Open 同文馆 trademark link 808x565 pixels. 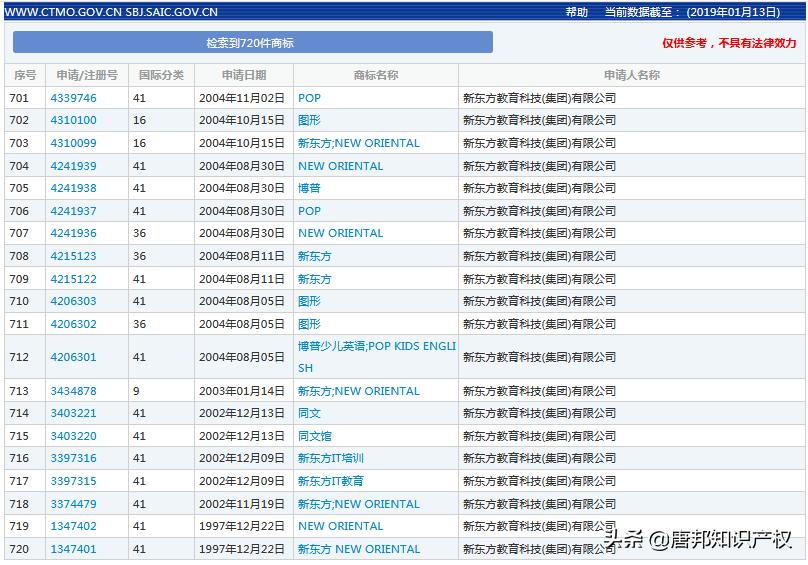tap(315, 436)
